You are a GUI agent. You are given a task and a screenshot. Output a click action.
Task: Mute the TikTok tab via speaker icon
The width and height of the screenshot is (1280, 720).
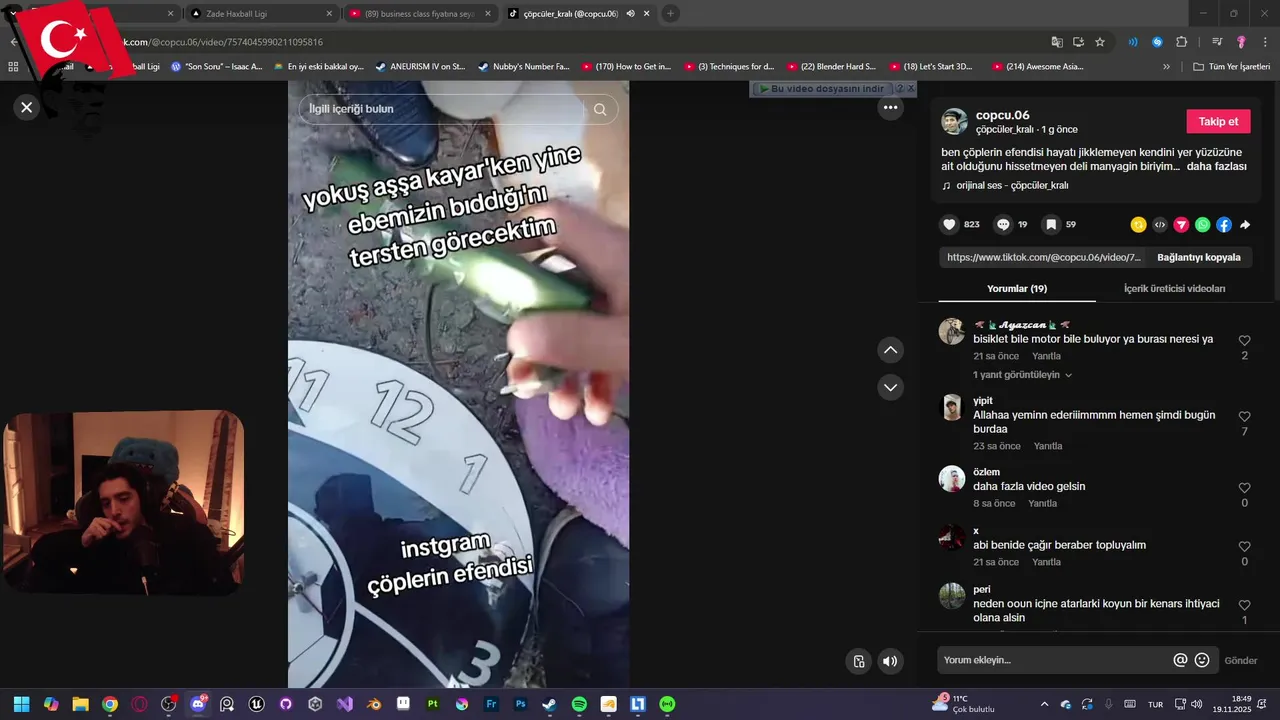coord(630,14)
